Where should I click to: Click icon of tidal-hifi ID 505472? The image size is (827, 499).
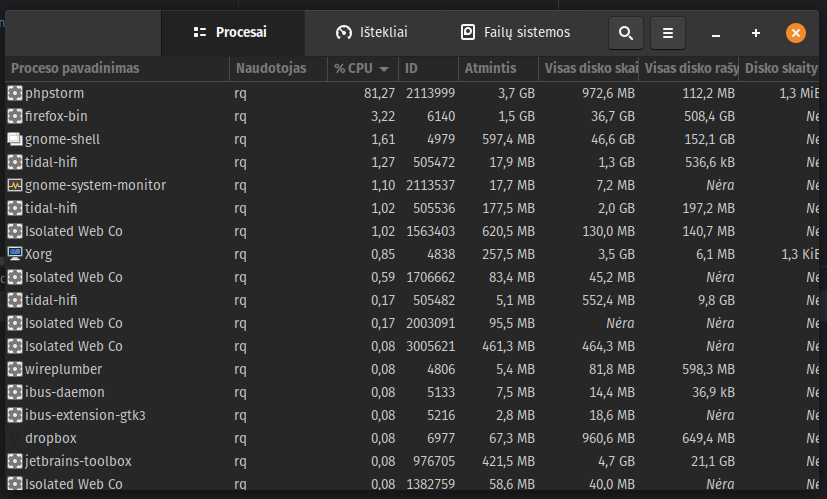coord(15,162)
